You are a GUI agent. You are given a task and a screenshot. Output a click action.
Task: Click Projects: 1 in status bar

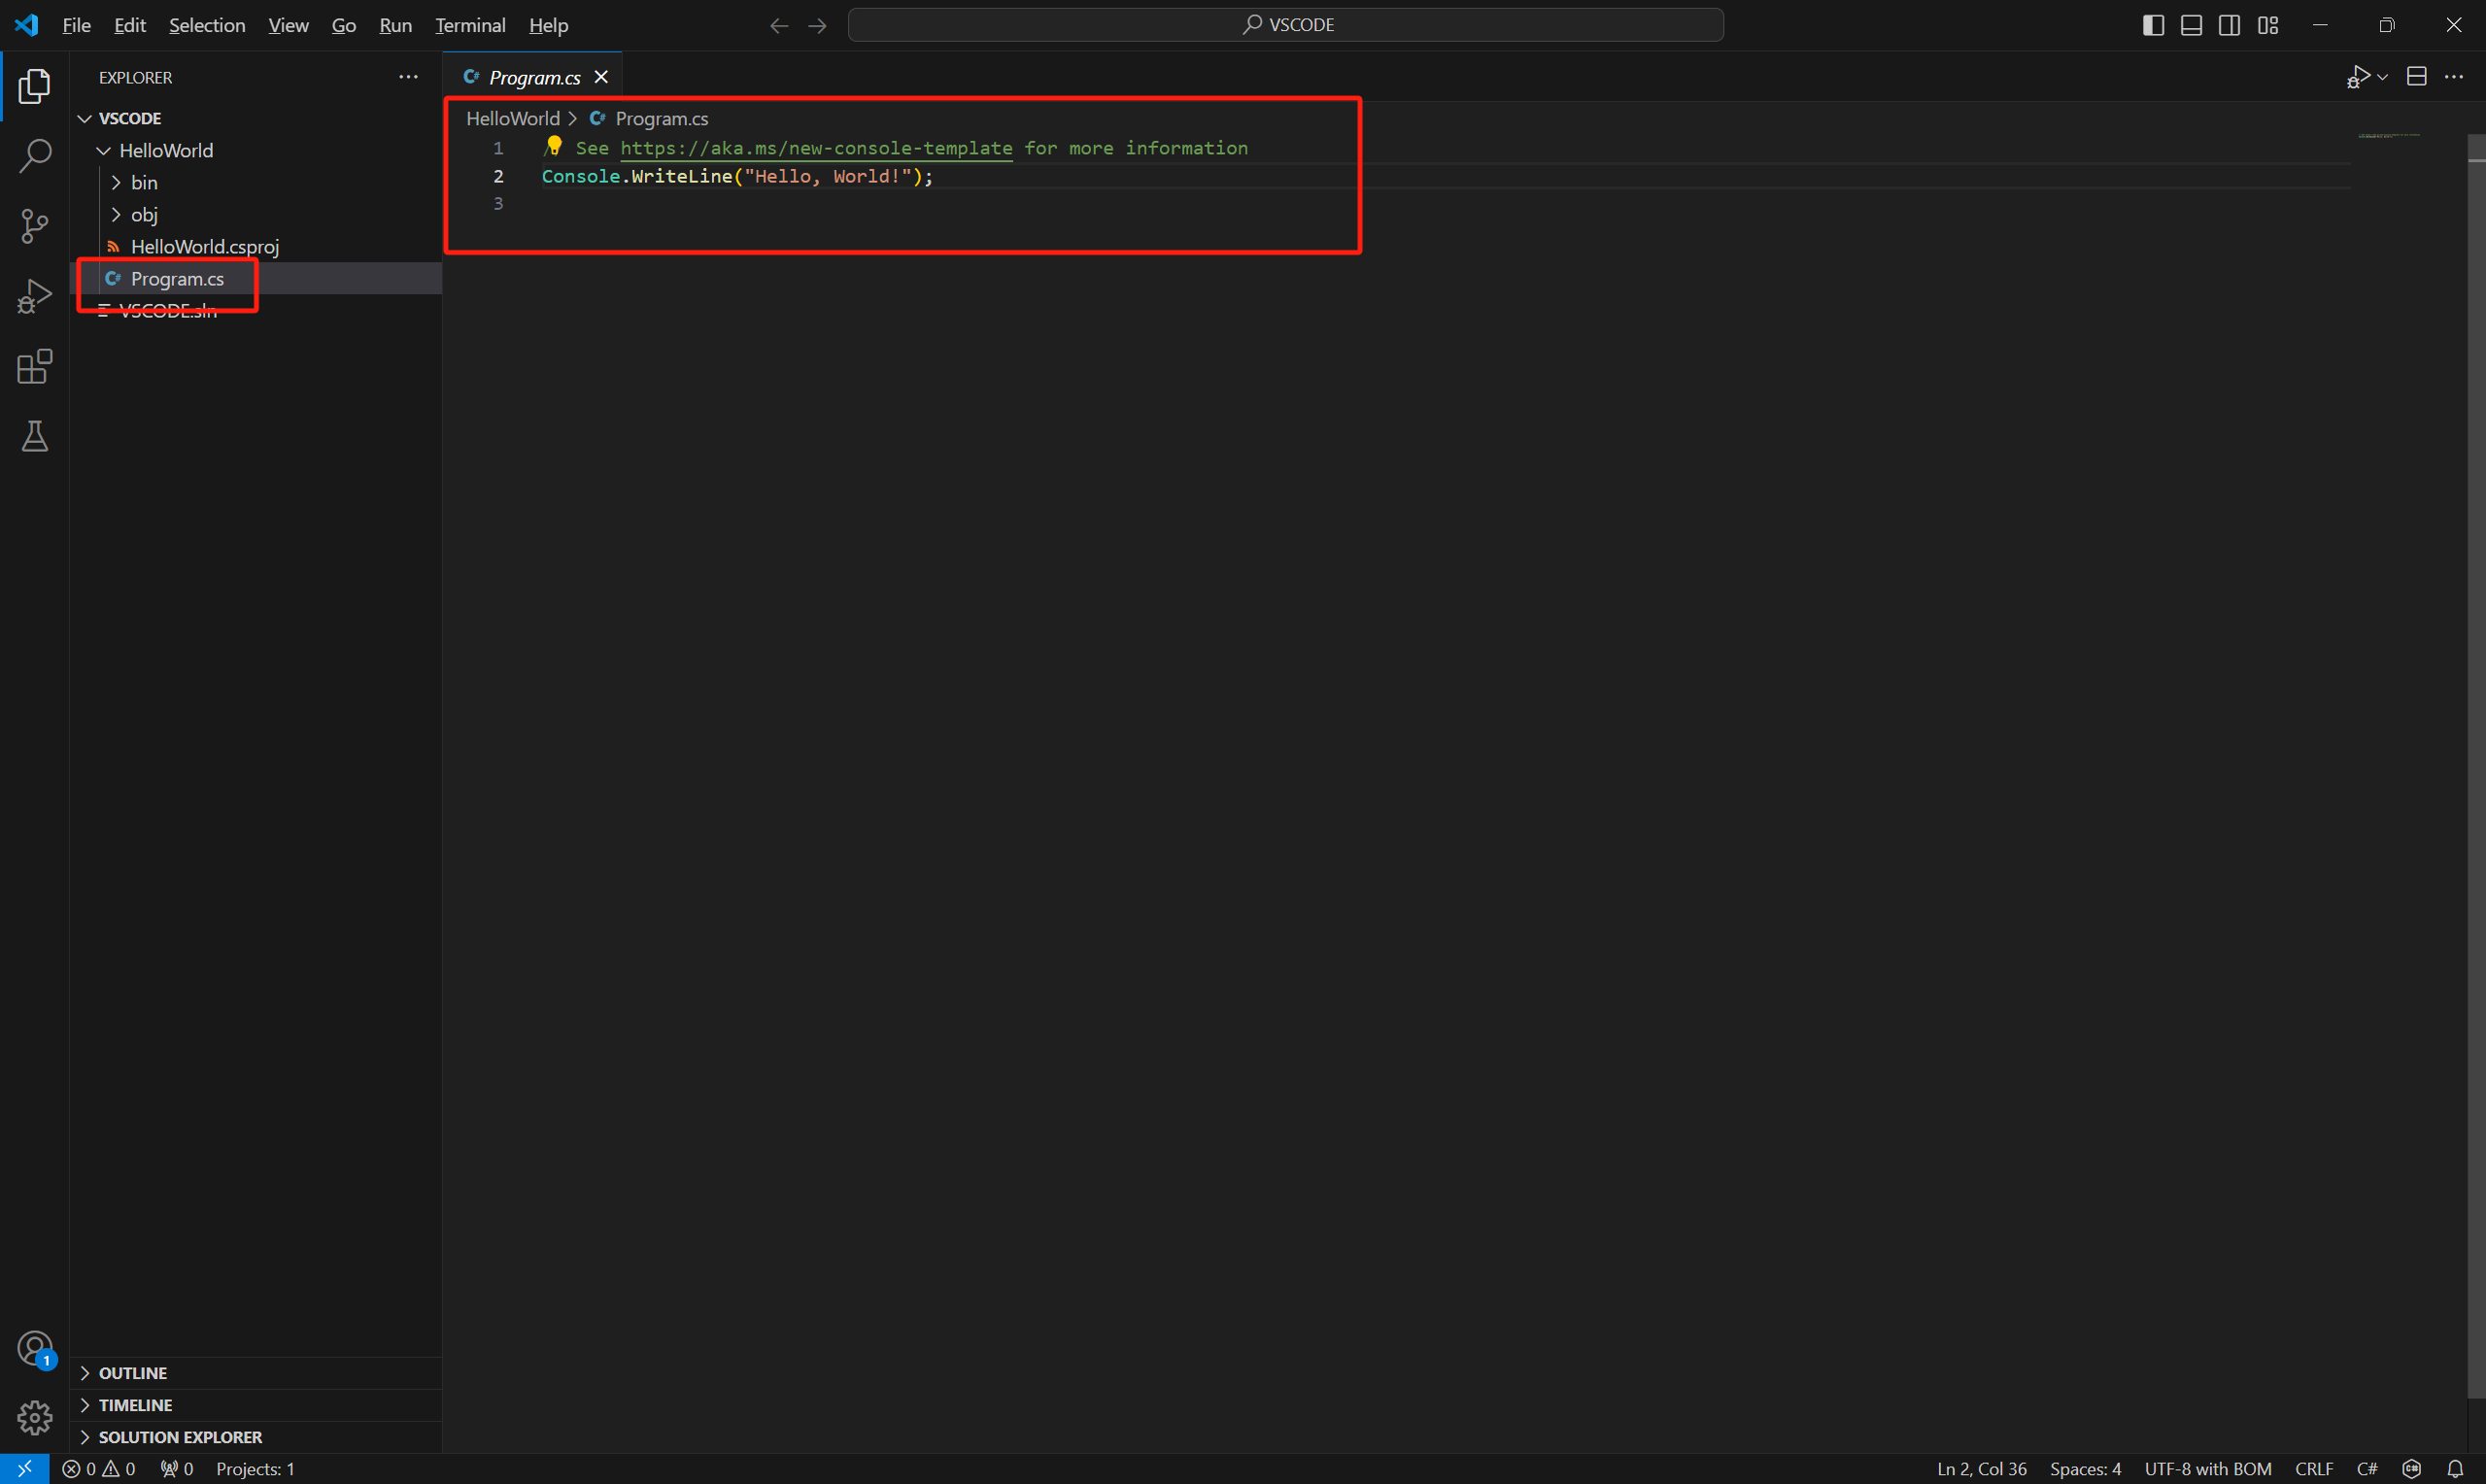point(255,1469)
